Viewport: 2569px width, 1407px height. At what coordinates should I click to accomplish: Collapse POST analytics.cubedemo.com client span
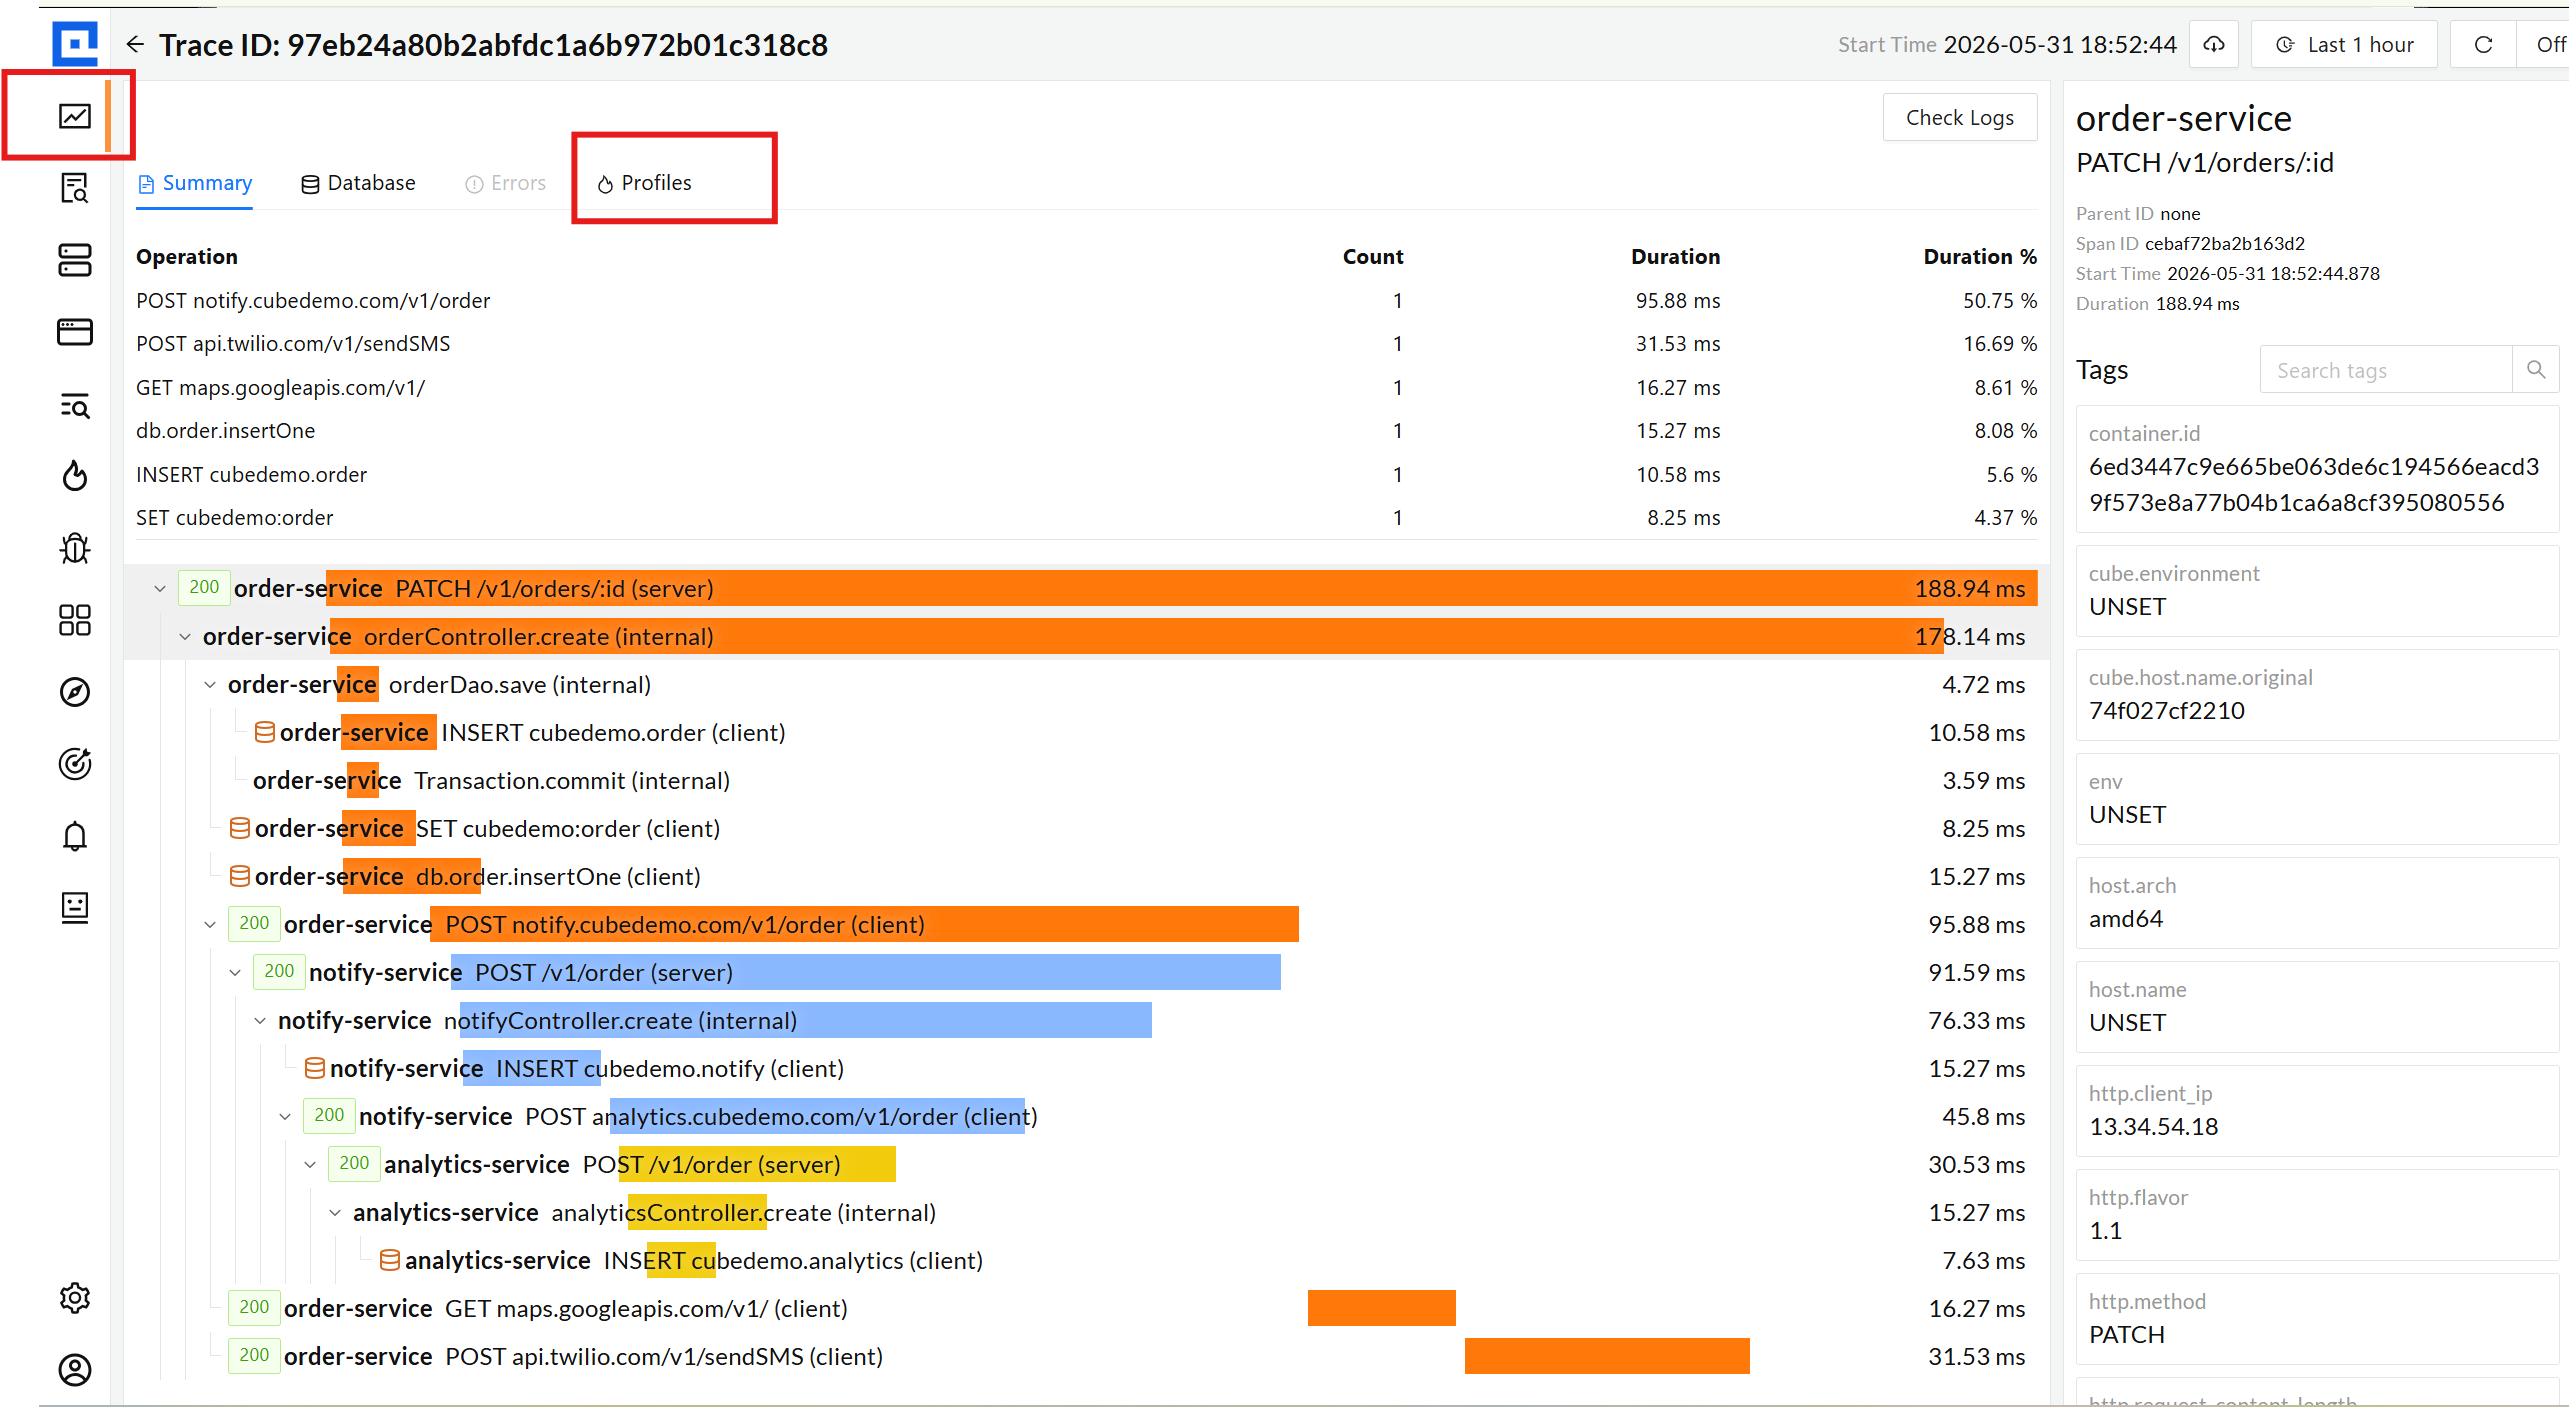(x=285, y=1117)
